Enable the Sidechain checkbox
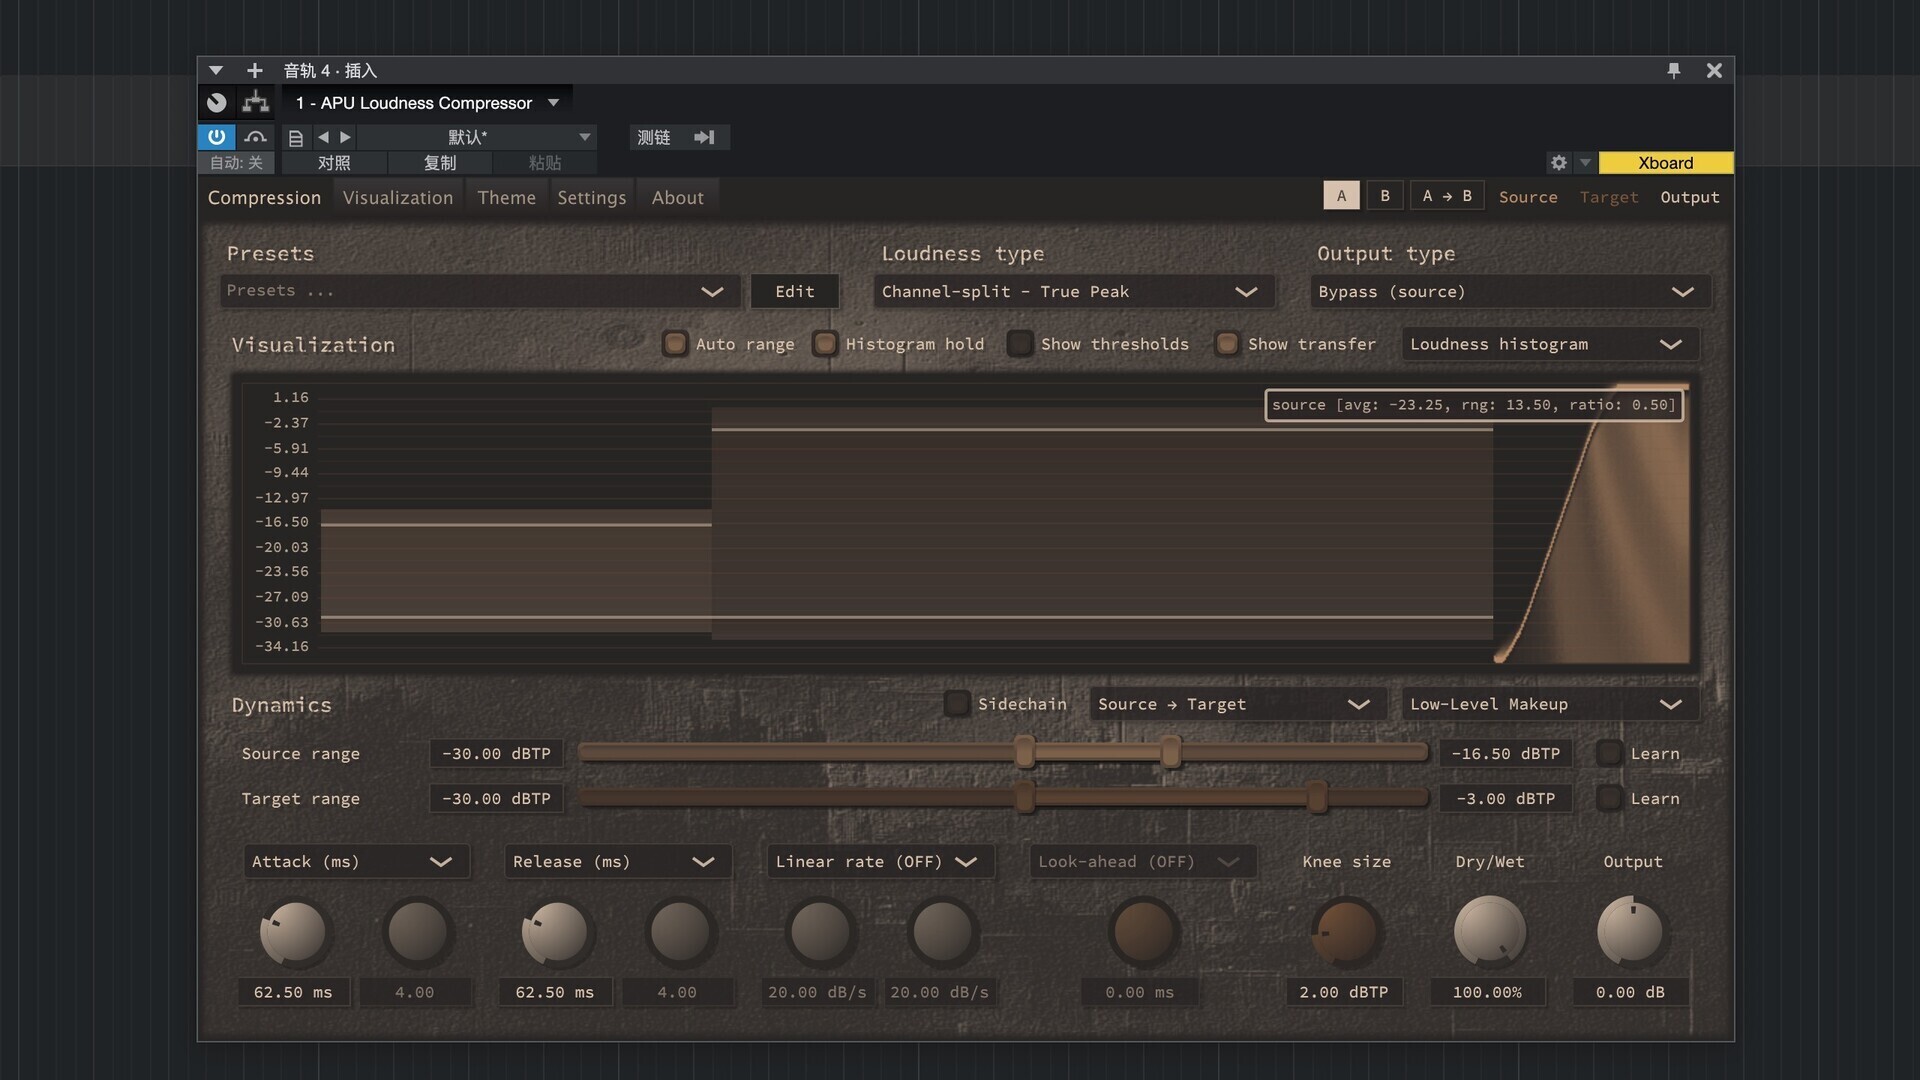1920x1080 pixels. [956, 704]
